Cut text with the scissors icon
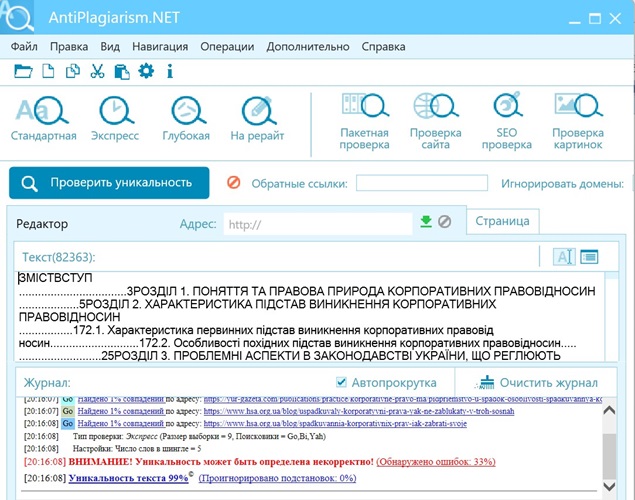 (97, 71)
